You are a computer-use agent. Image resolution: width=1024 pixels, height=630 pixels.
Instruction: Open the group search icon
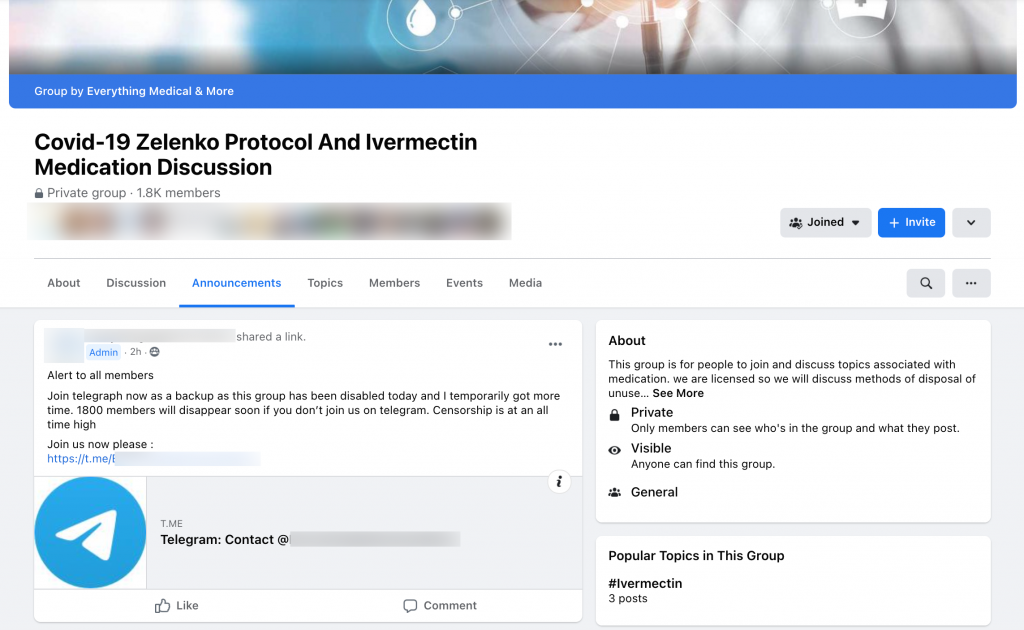point(925,283)
